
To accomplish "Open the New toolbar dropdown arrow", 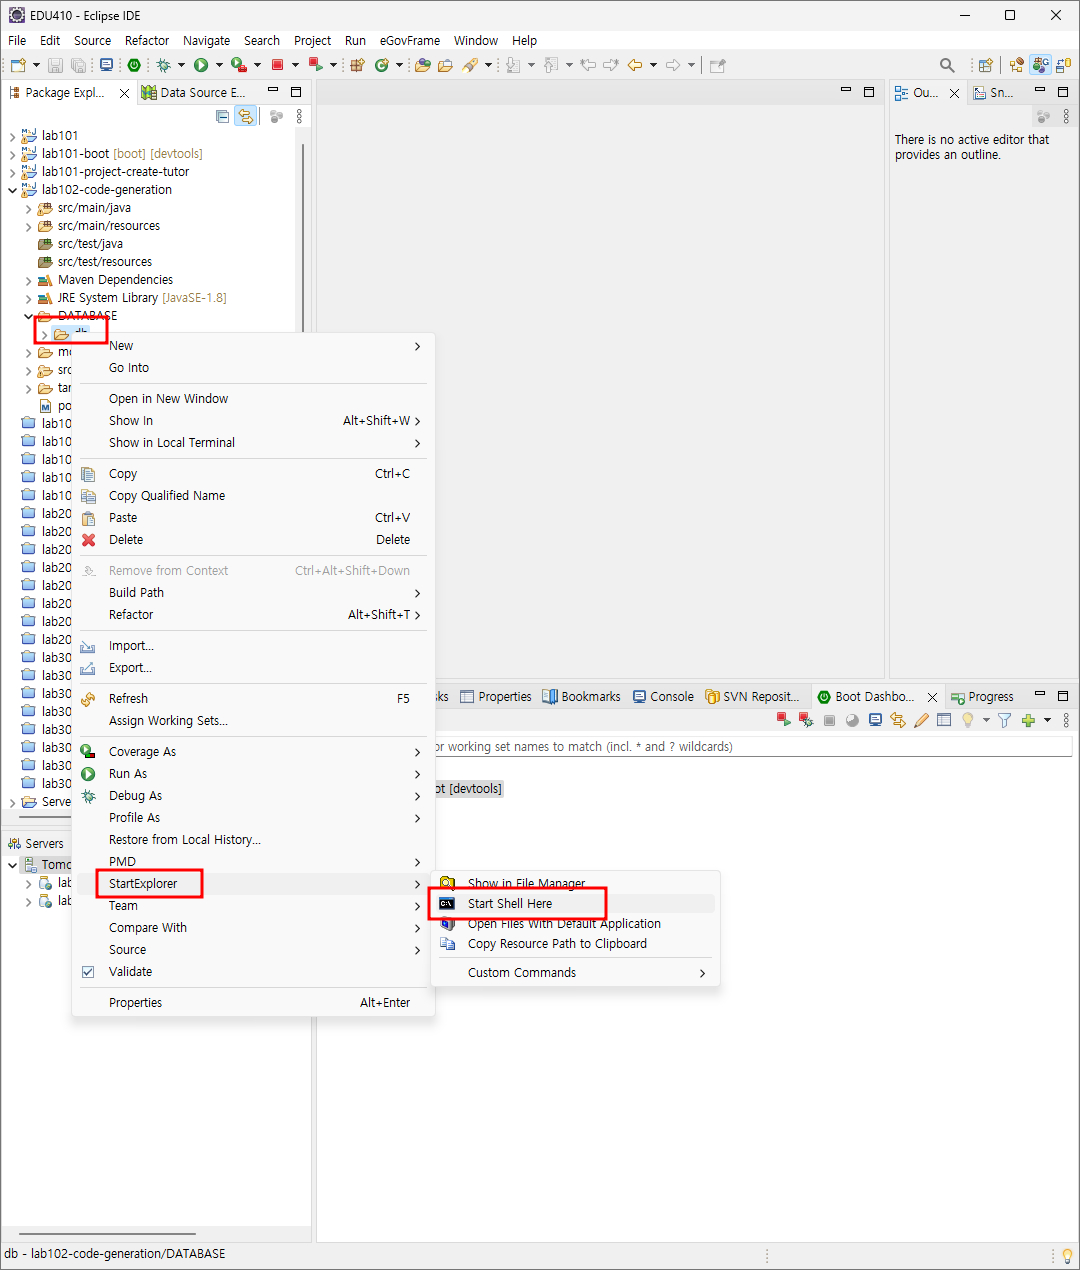I will click(x=36, y=65).
